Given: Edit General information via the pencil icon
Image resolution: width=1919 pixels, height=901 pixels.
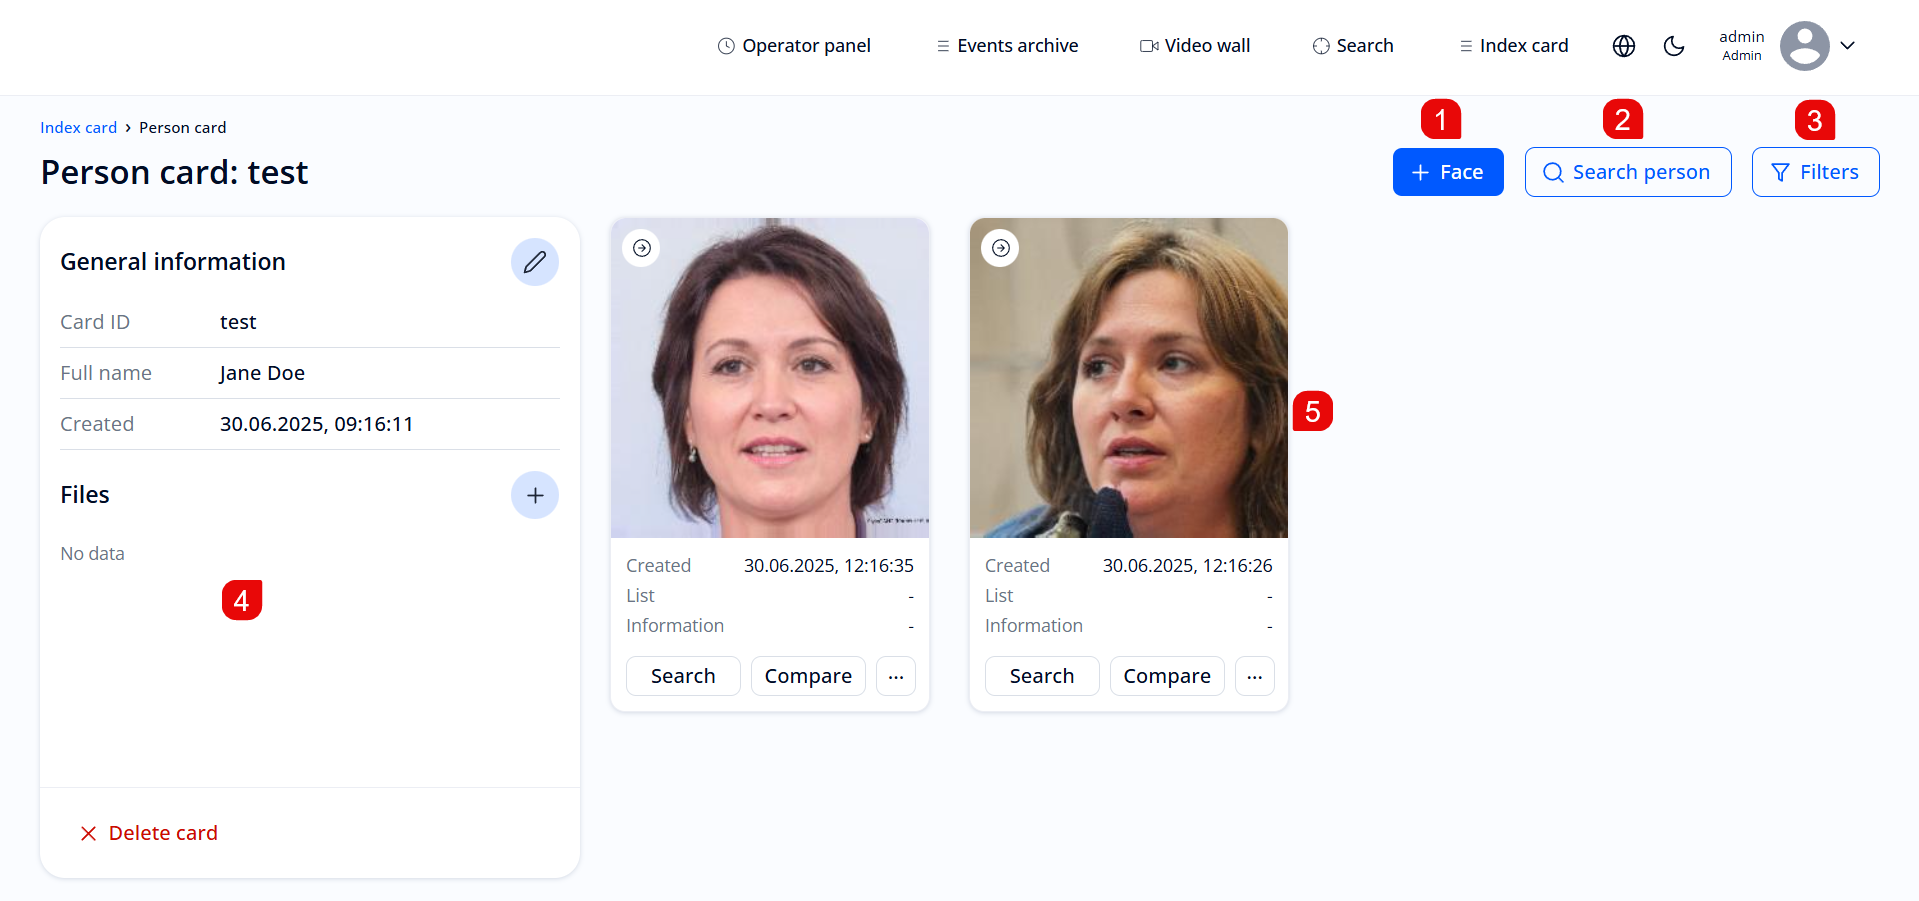Looking at the screenshot, I should tap(535, 261).
